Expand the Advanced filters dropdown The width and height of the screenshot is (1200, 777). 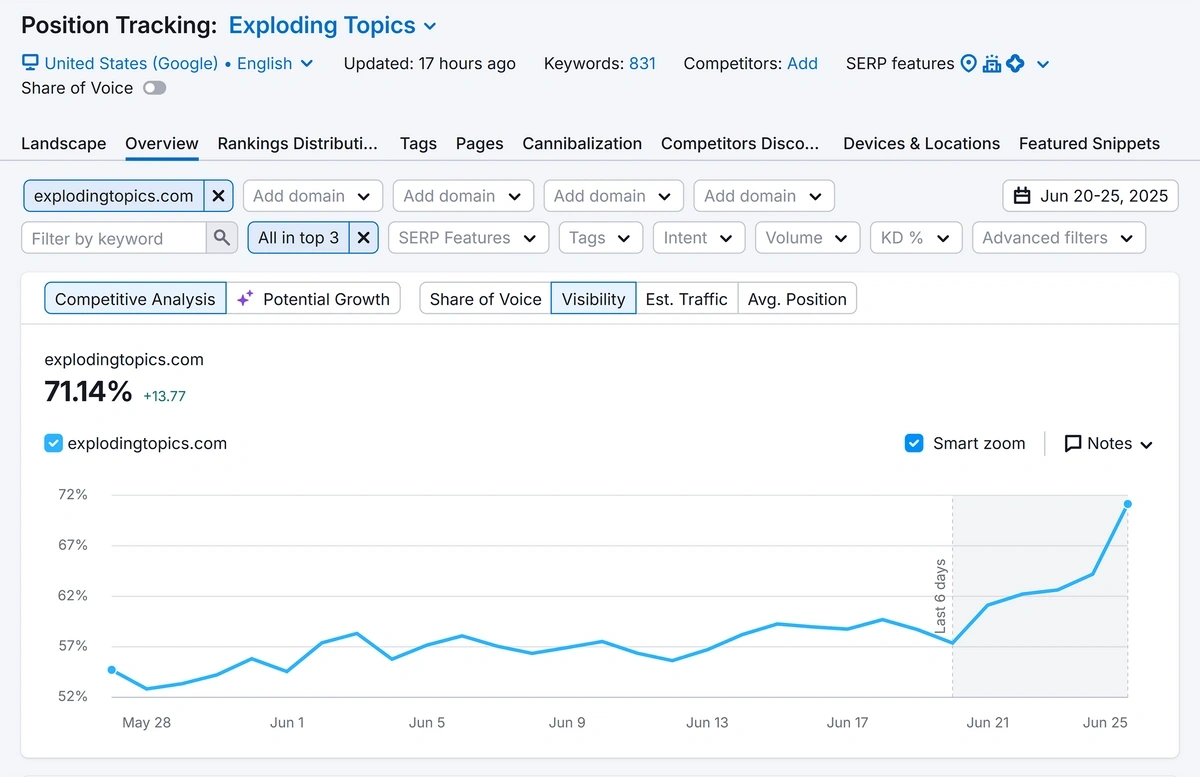(x=1059, y=238)
